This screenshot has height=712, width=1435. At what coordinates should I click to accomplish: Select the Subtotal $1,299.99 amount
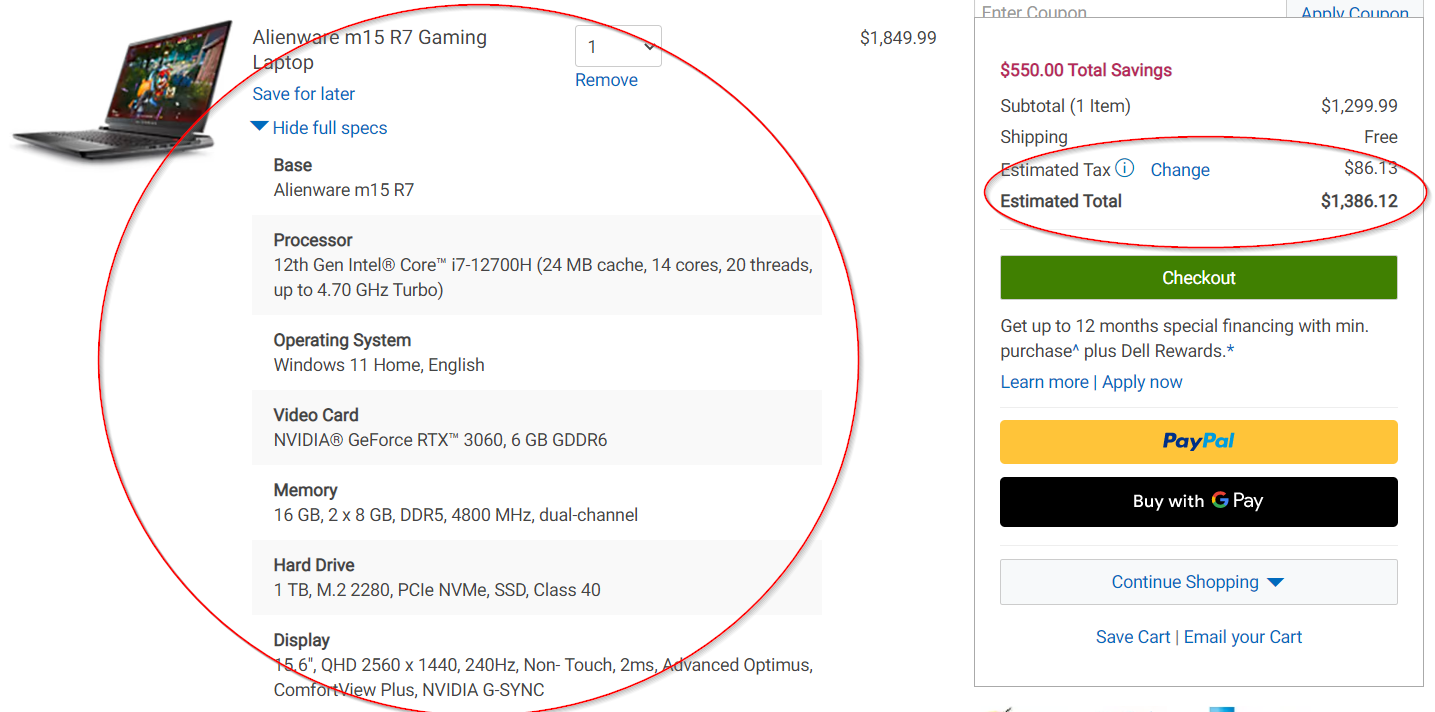(1359, 106)
